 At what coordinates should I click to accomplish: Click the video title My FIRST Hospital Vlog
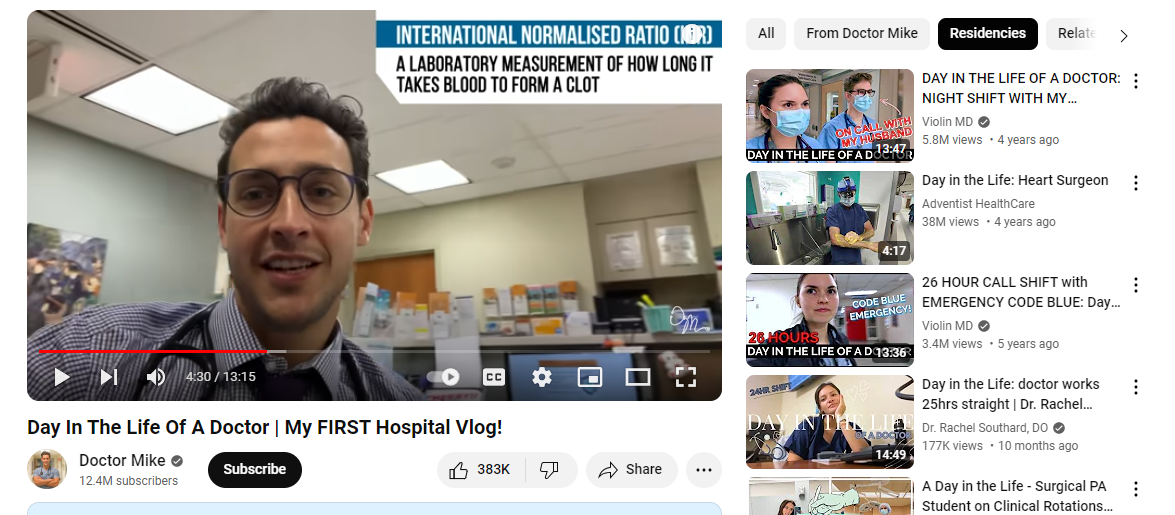coord(265,427)
